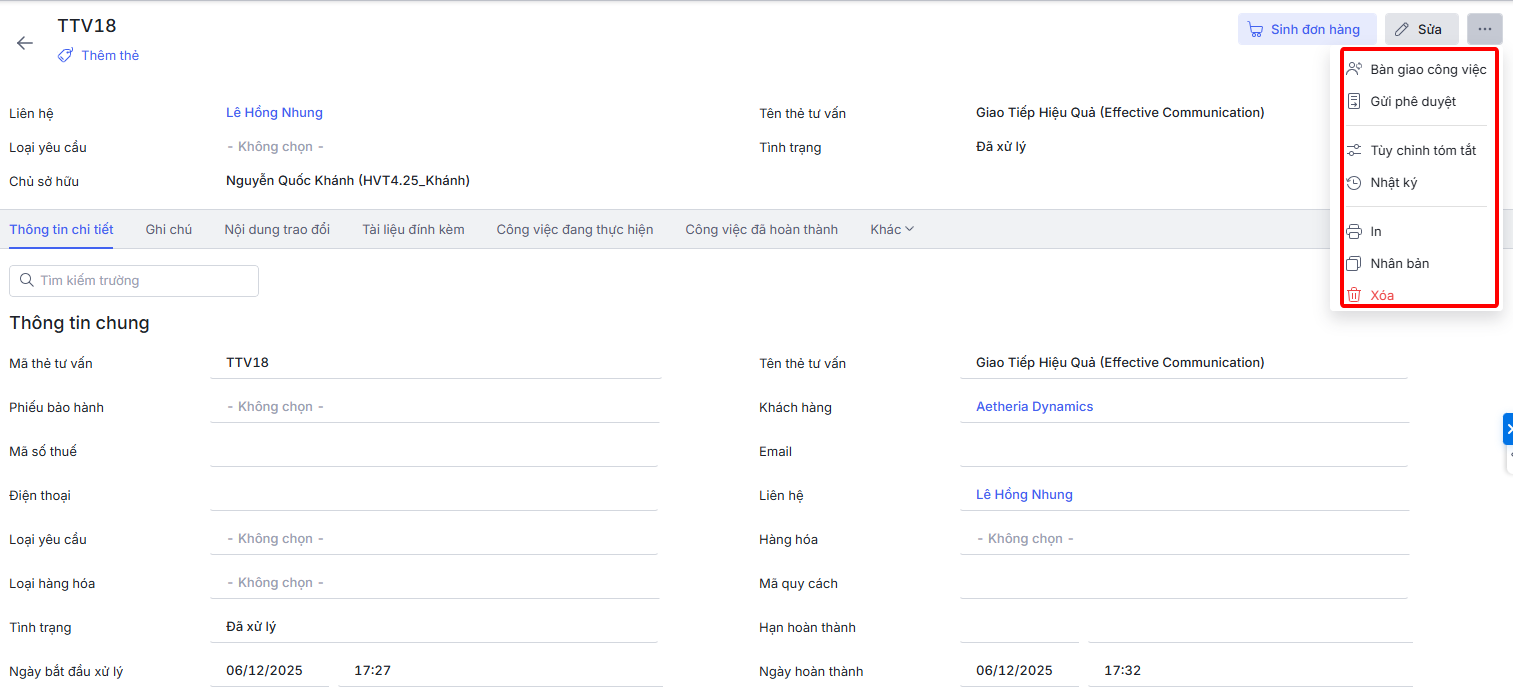
Task: Click the tag icon beside Thêm thẻ
Action: 65,56
